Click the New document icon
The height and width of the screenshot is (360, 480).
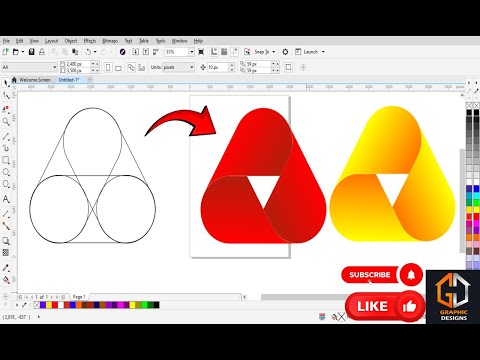point(5,52)
